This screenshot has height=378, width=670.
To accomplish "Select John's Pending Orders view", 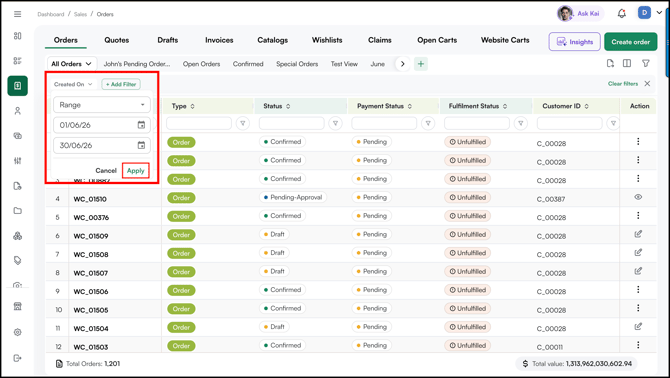I will click(x=137, y=64).
